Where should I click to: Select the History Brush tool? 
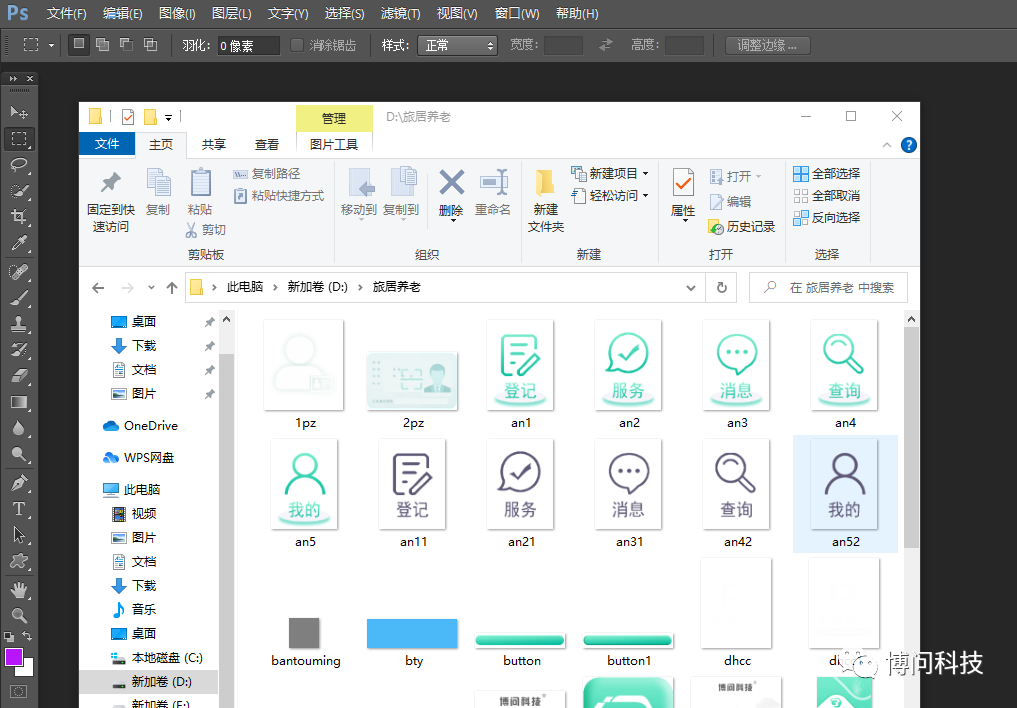(19, 350)
